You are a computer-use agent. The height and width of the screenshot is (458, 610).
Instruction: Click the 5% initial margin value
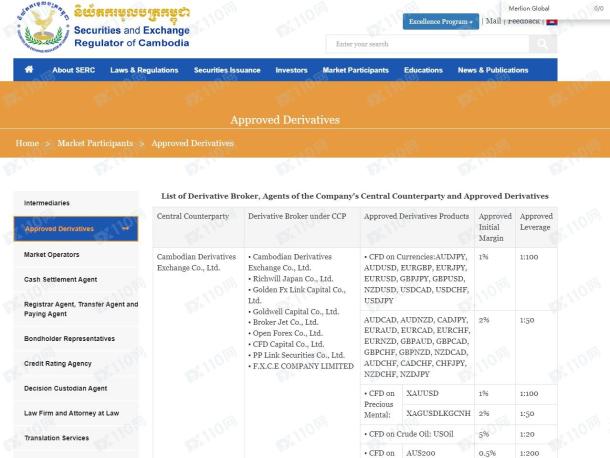484,434
